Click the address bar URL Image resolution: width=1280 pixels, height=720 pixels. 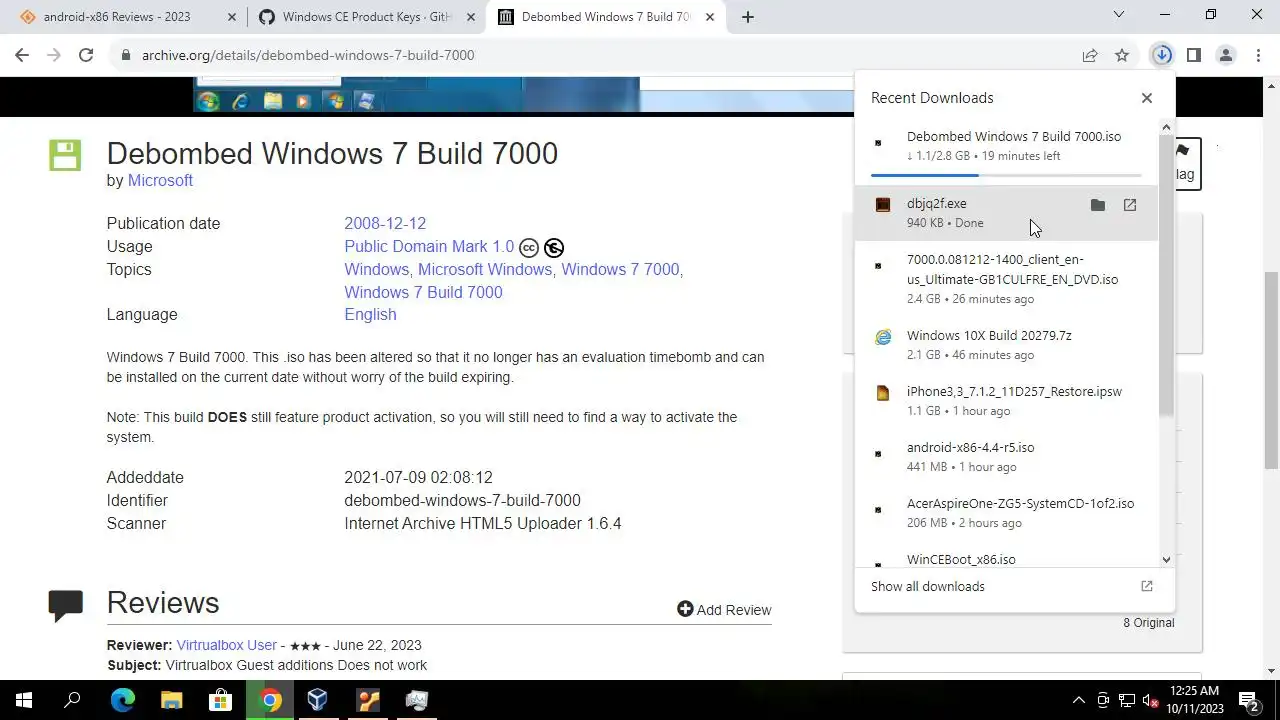308,55
